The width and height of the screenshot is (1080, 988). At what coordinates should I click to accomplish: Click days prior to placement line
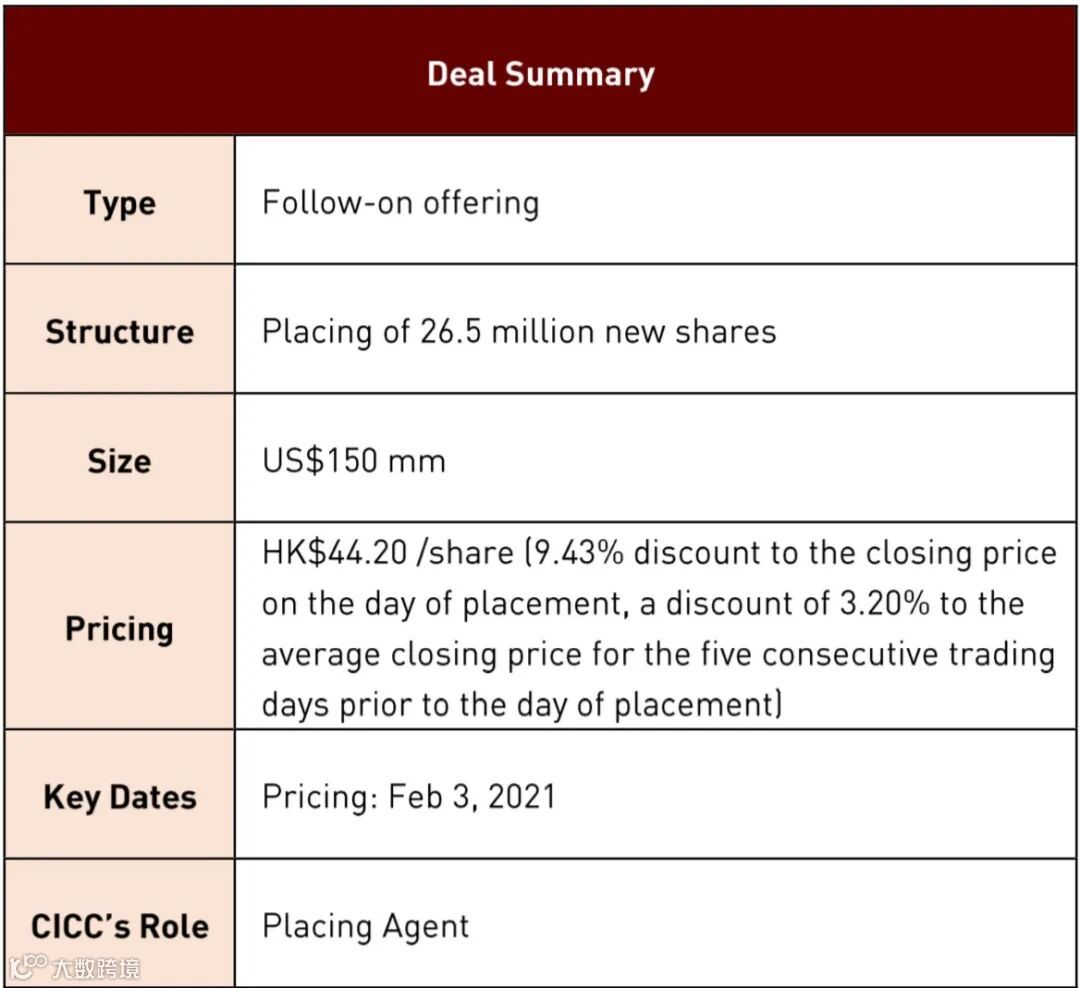521,705
